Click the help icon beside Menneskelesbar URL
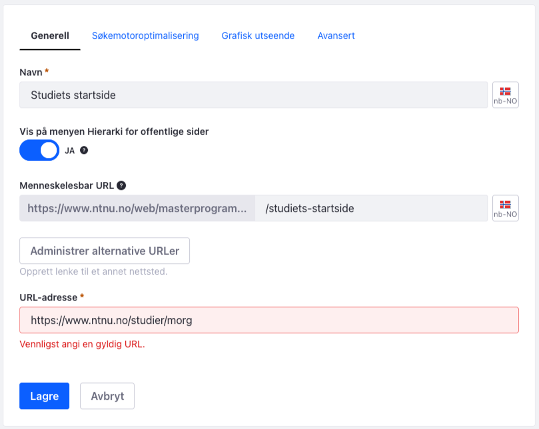The image size is (539, 429). 121,186
